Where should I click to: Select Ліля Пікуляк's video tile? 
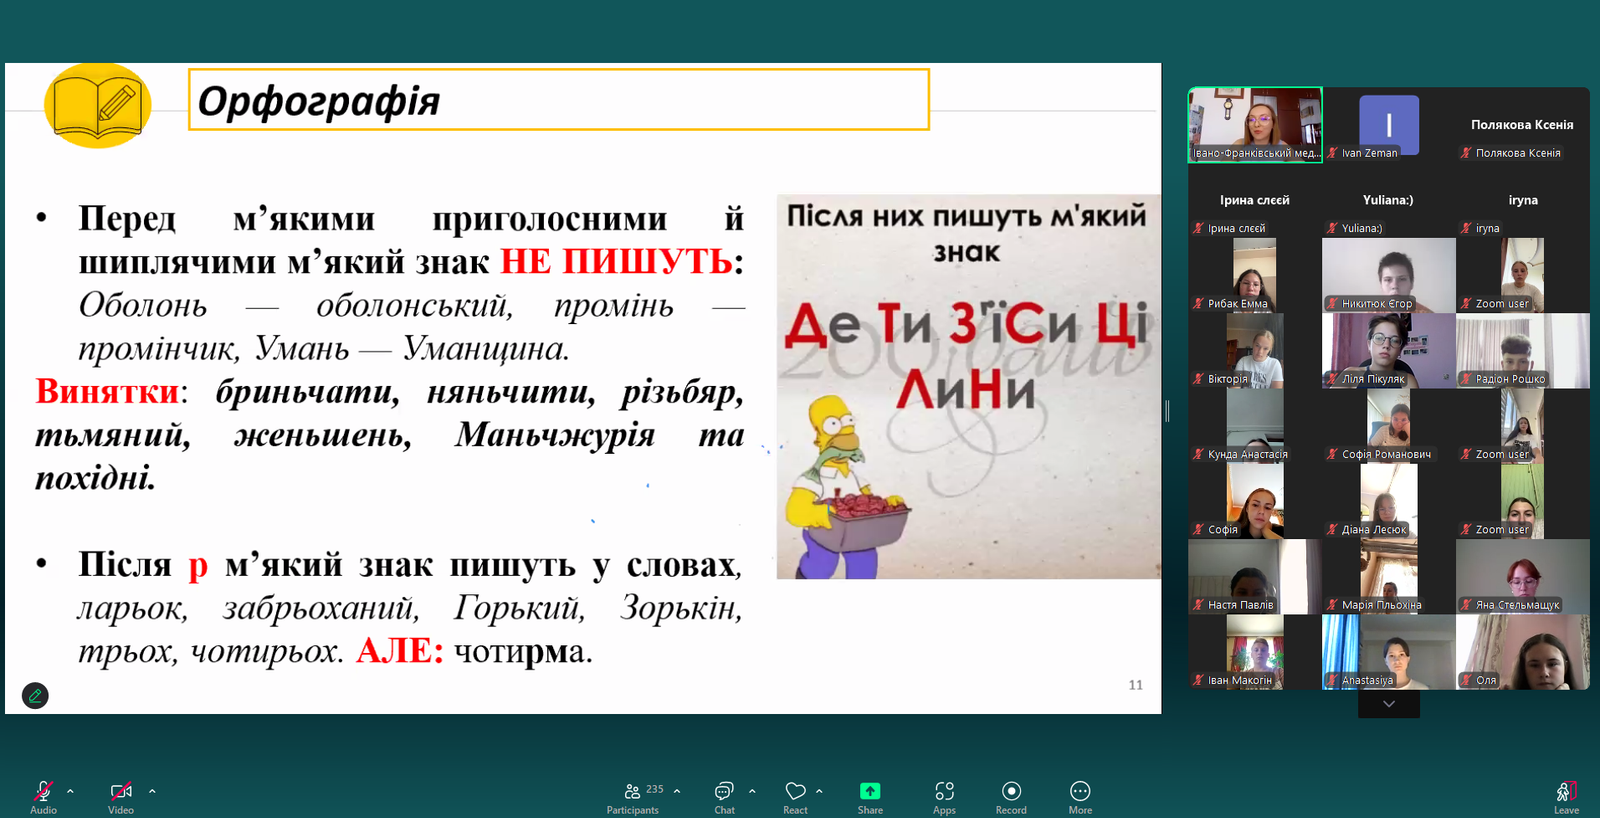click(x=1389, y=350)
